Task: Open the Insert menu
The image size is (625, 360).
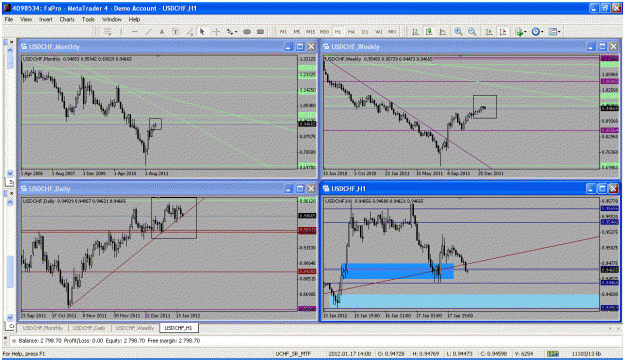Action: [45, 19]
